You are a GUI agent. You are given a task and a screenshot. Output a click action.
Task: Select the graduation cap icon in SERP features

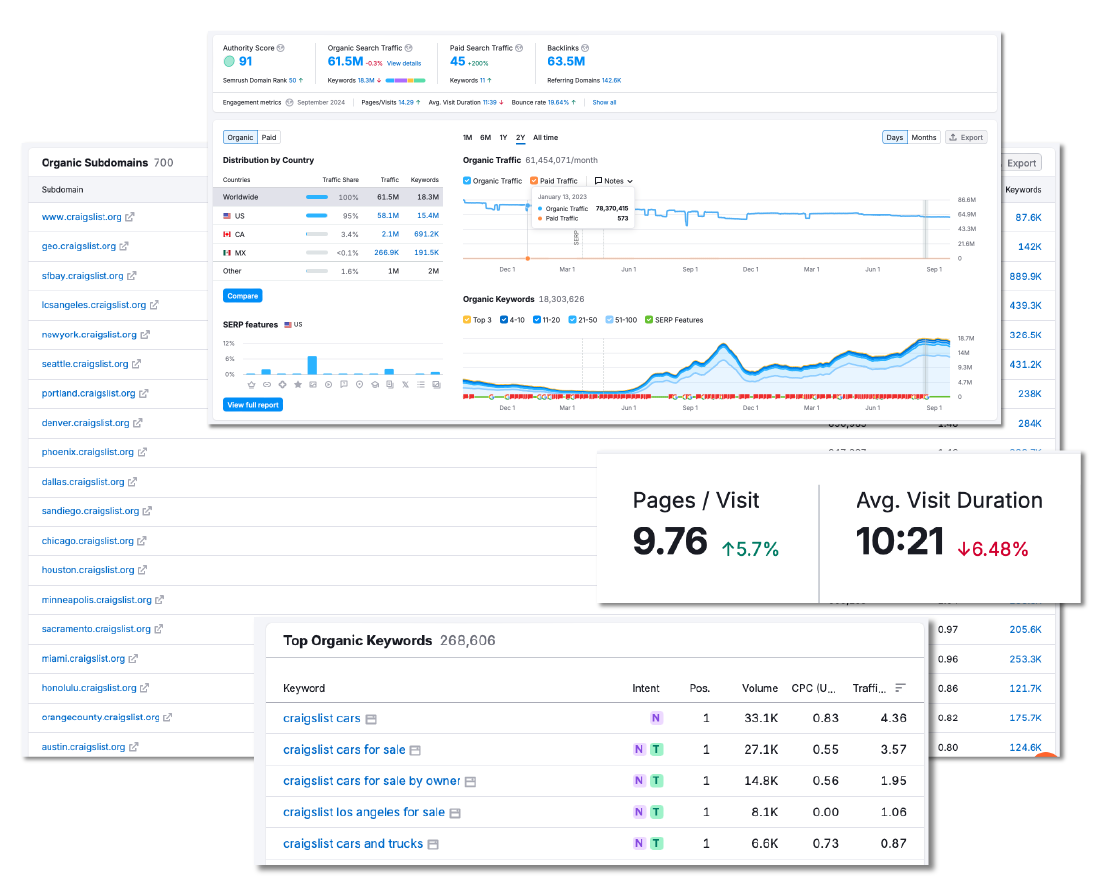pos(375,384)
